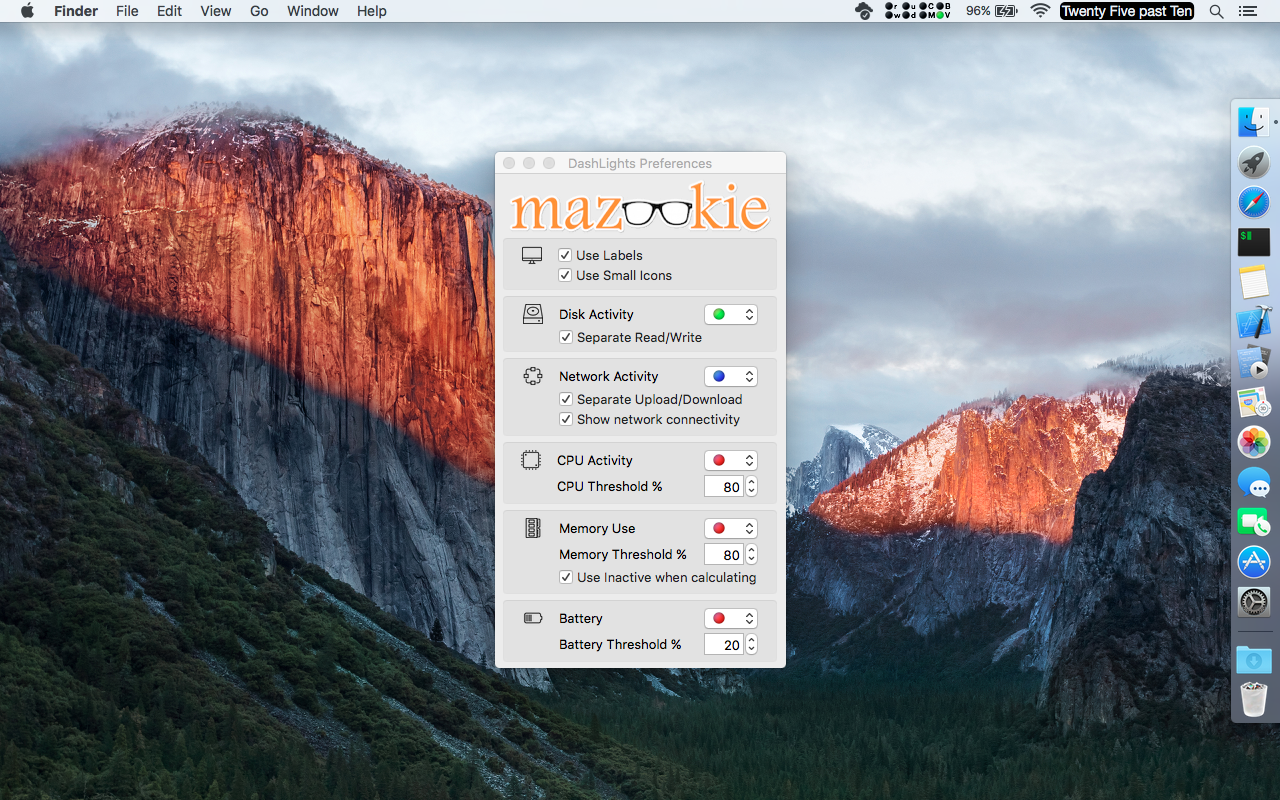This screenshot has width=1280, height=800.
Task: Uncheck the Use Labels checkbox
Action: (x=565, y=255)
